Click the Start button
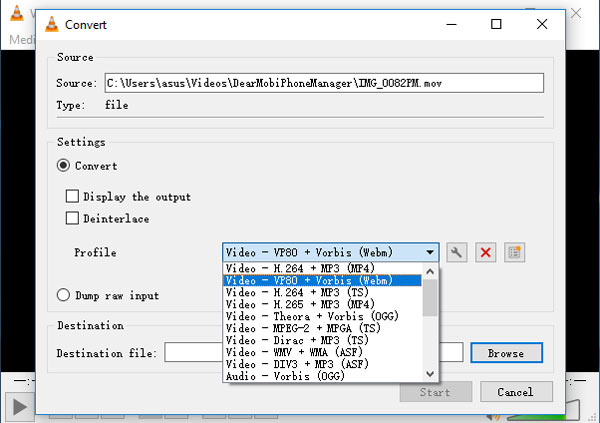The height and width of the screenshot is (423, 600). tap(435, 392)
